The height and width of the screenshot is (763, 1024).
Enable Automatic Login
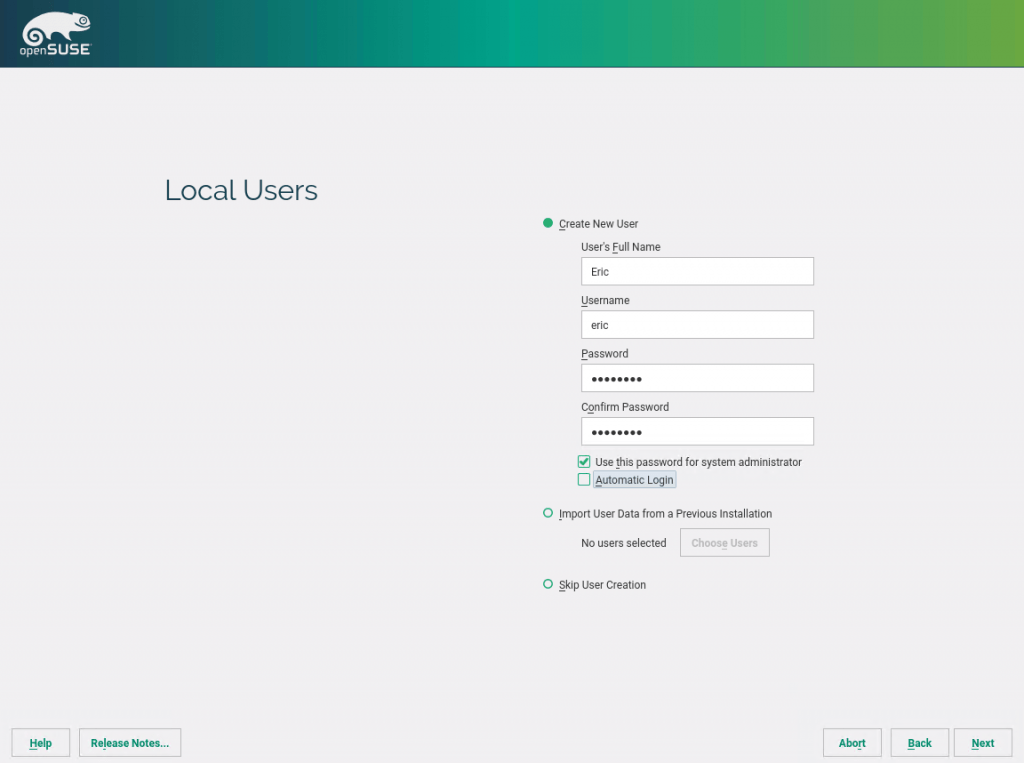[x=584, y=479]
